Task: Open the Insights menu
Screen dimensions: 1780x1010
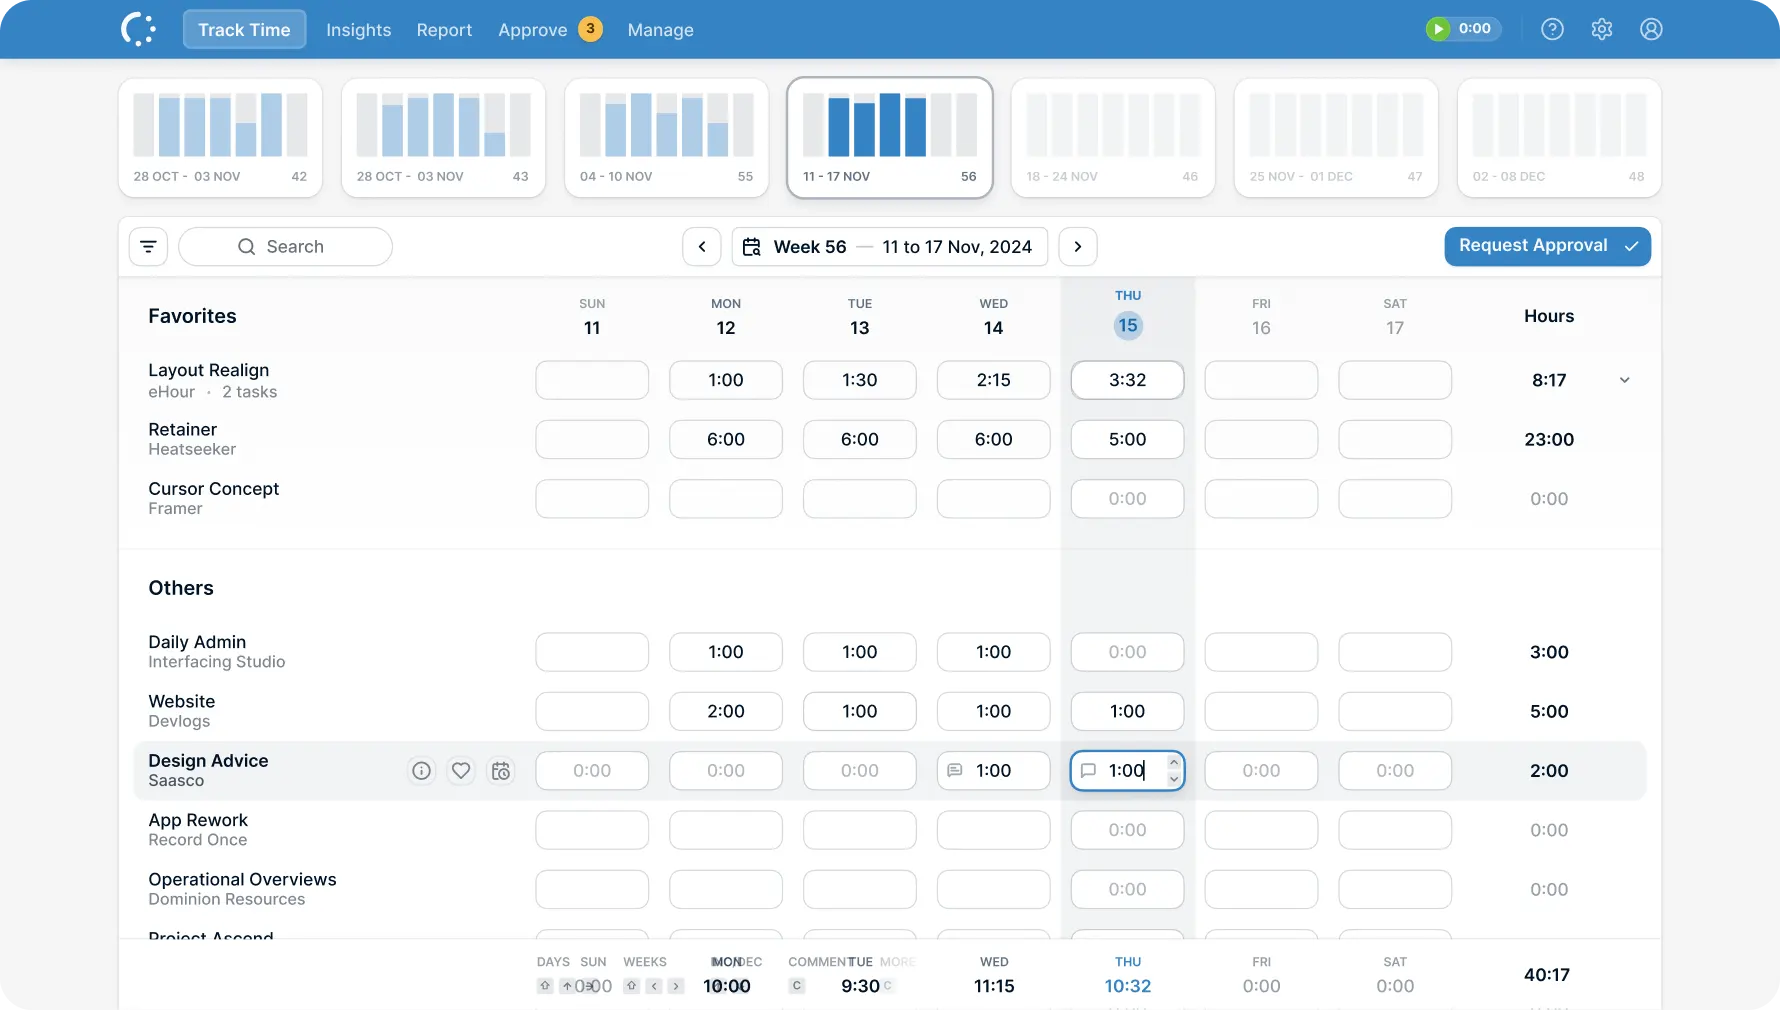Action: [x=358, y=30]
